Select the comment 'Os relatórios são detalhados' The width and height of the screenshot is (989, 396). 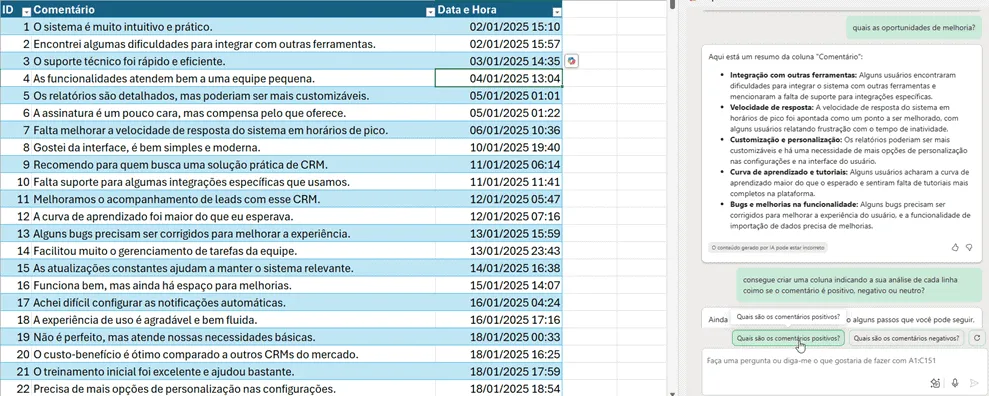233,96
